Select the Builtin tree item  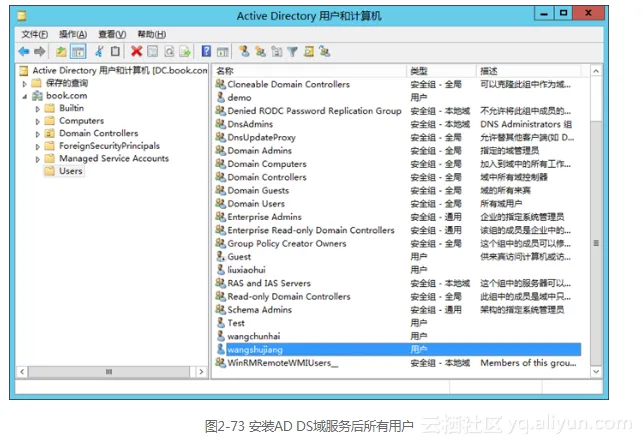coord(71,108)
